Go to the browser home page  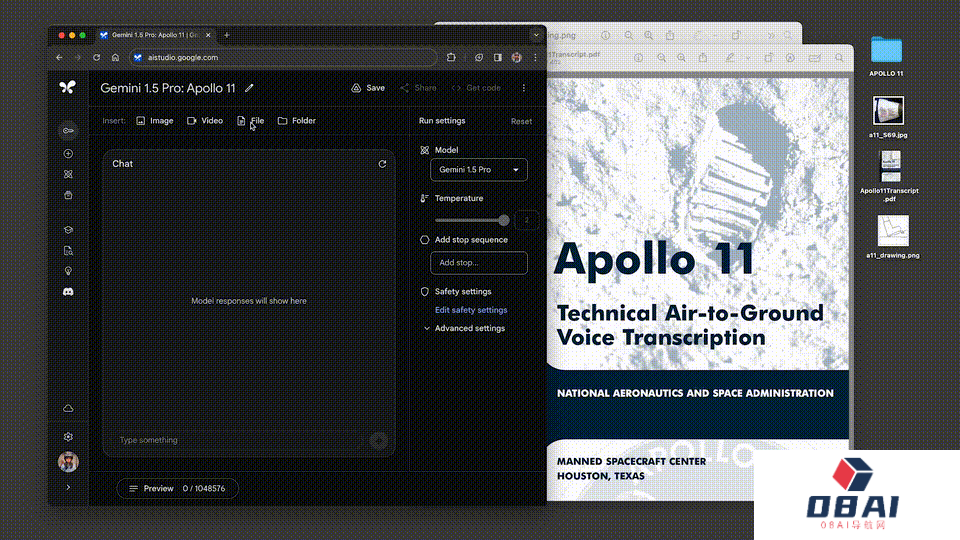(115, 58)
